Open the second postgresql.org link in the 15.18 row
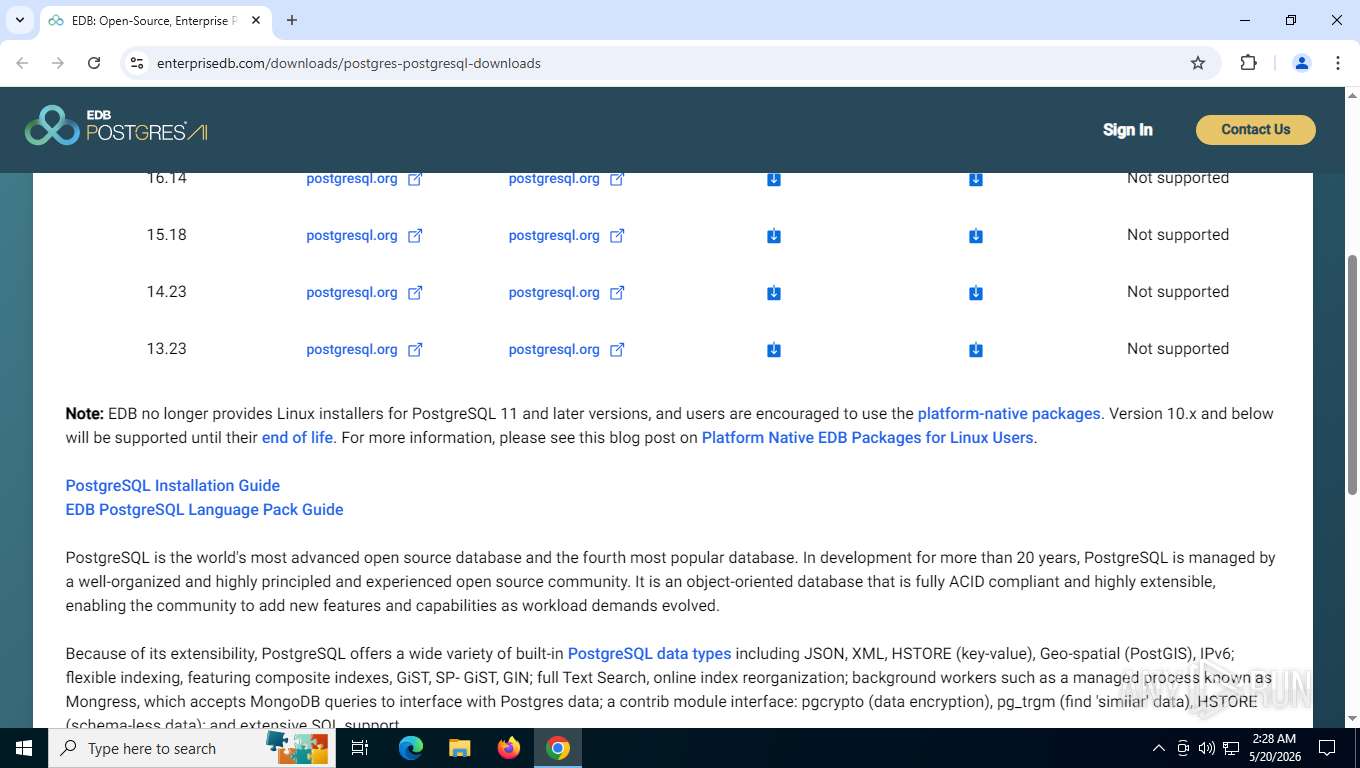The height and width of the screenshot is (768, 1360). (566, 236)
